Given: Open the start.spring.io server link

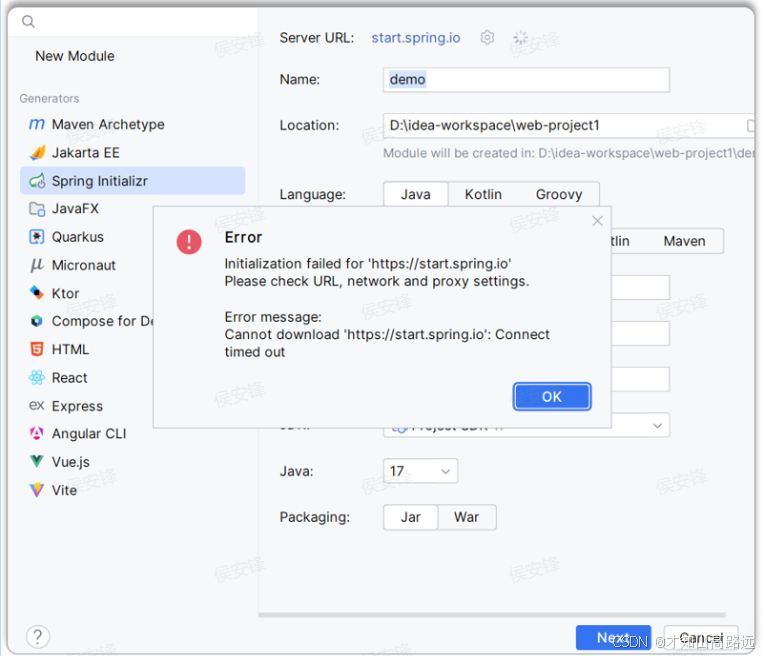Looking at the screenshot, I should pyautogui.click(x=416, y=38).
